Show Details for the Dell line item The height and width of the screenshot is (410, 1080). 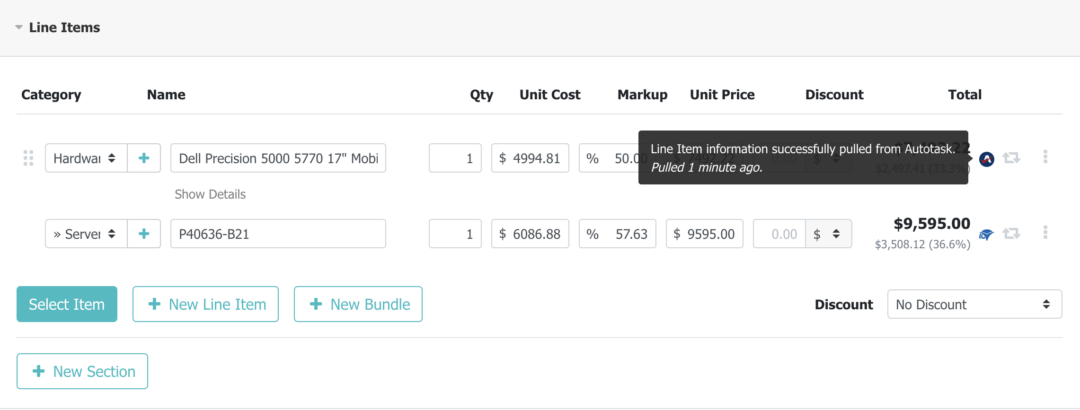pos(210,194)
